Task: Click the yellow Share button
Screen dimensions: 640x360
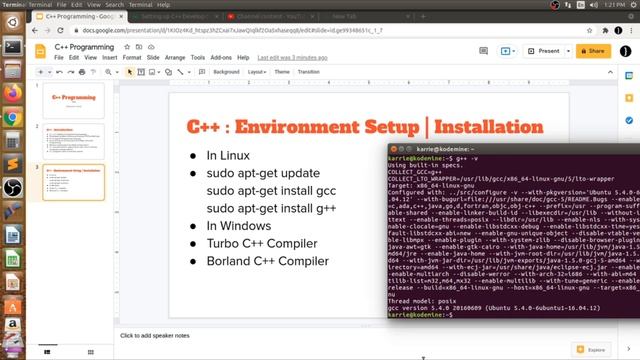Action: tap(593, 51)
